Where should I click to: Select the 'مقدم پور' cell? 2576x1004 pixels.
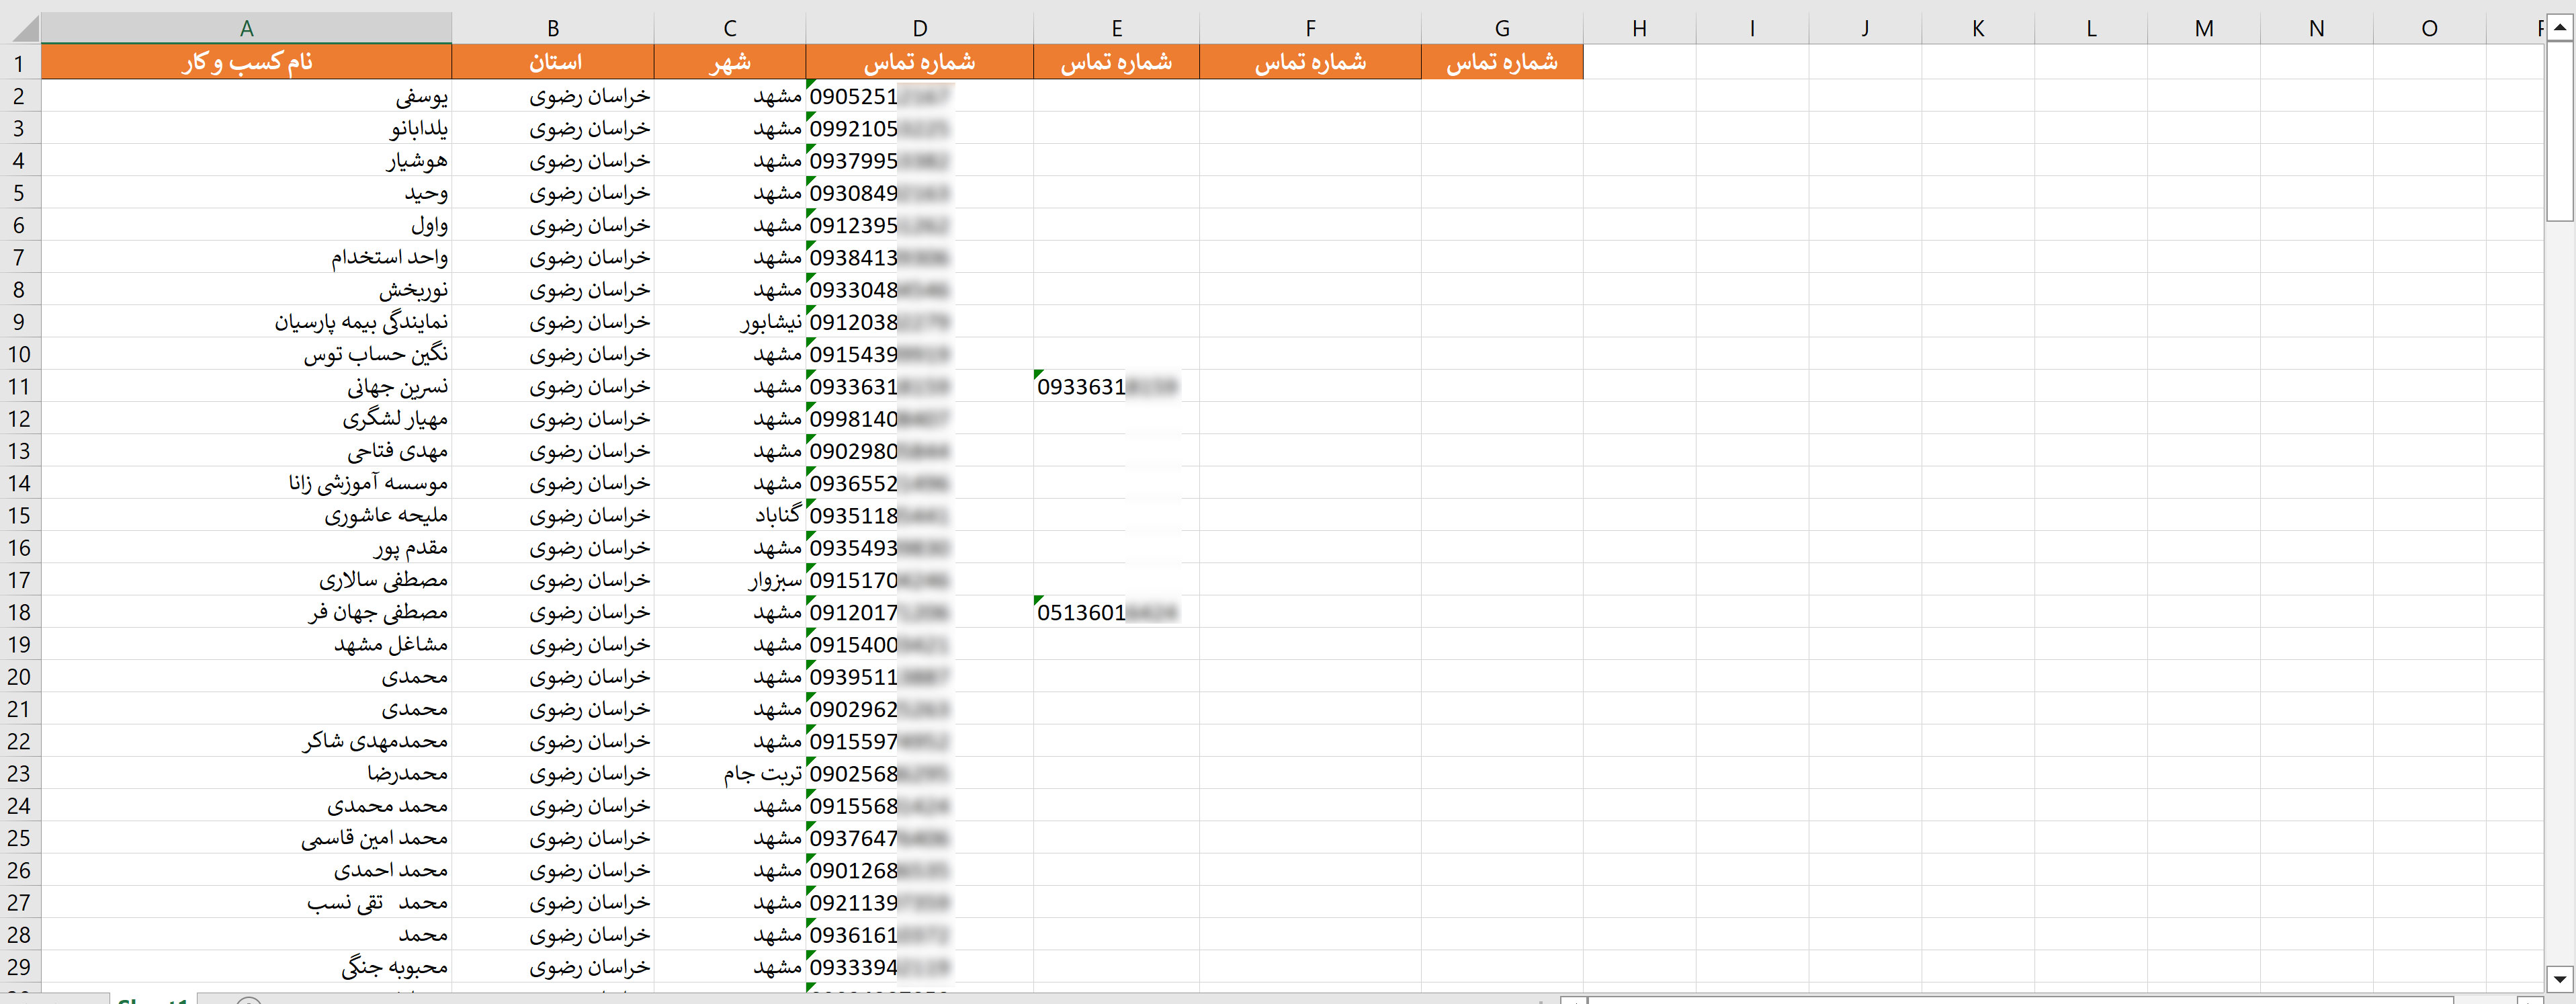point(246,547)
